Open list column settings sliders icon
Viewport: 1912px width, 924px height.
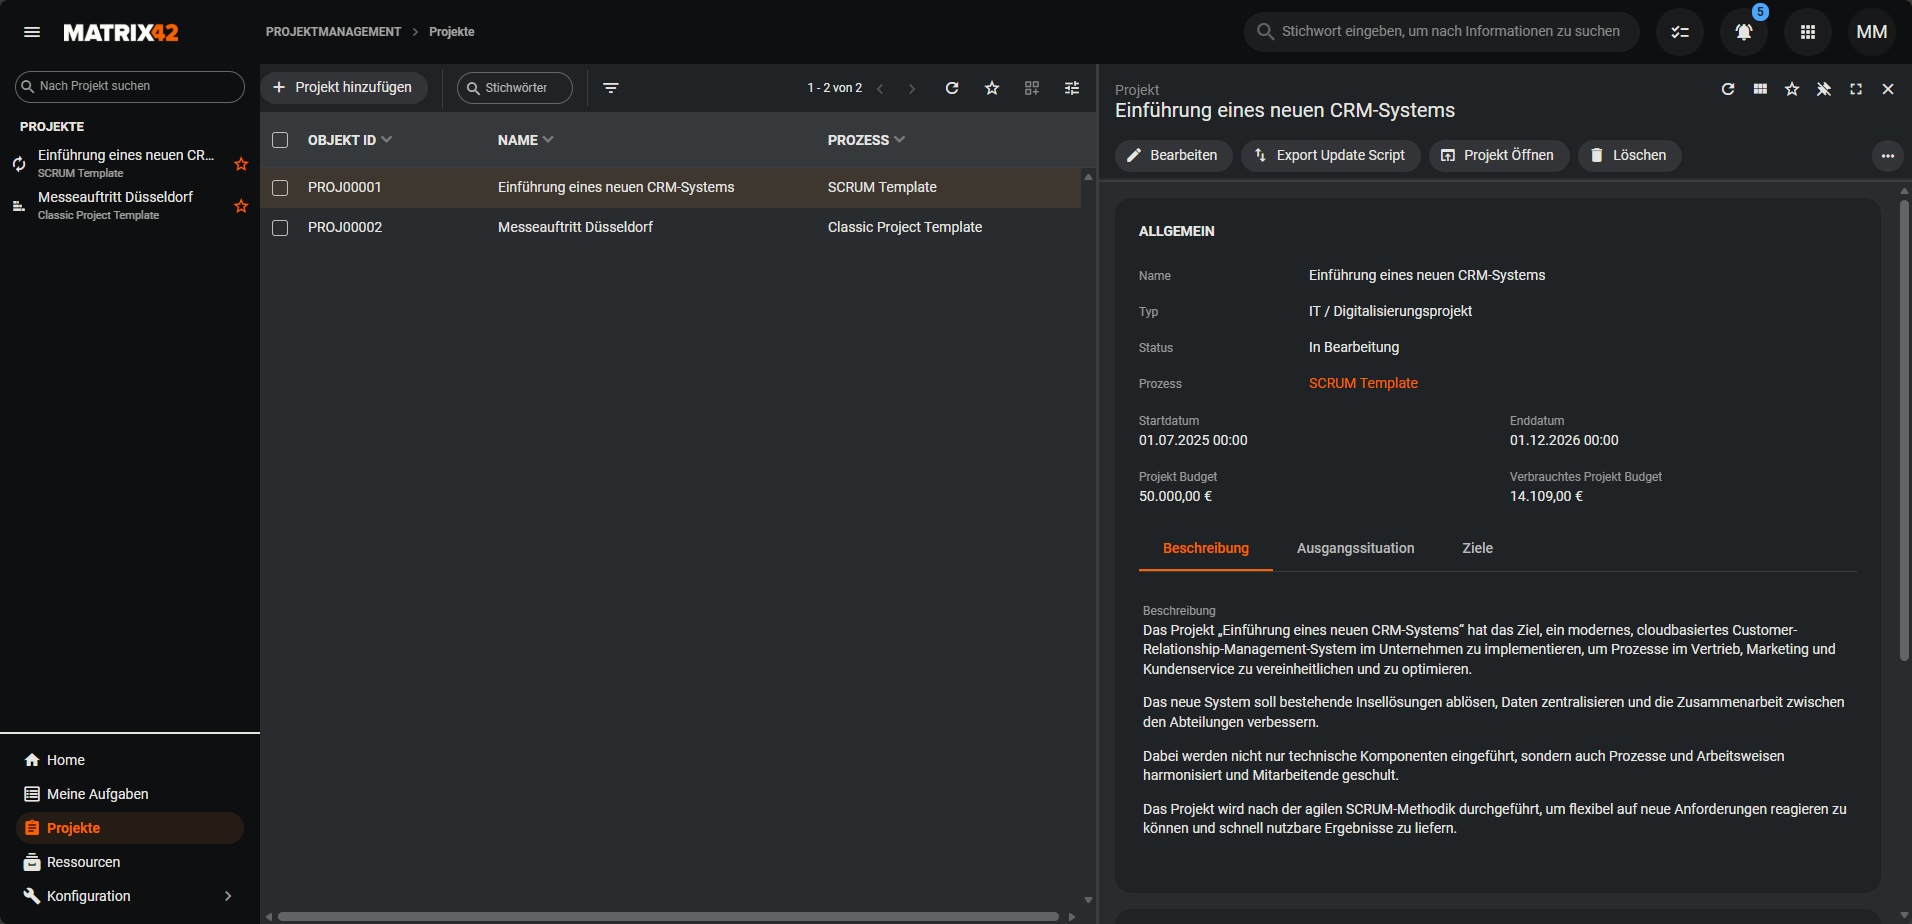(1072, 88)
